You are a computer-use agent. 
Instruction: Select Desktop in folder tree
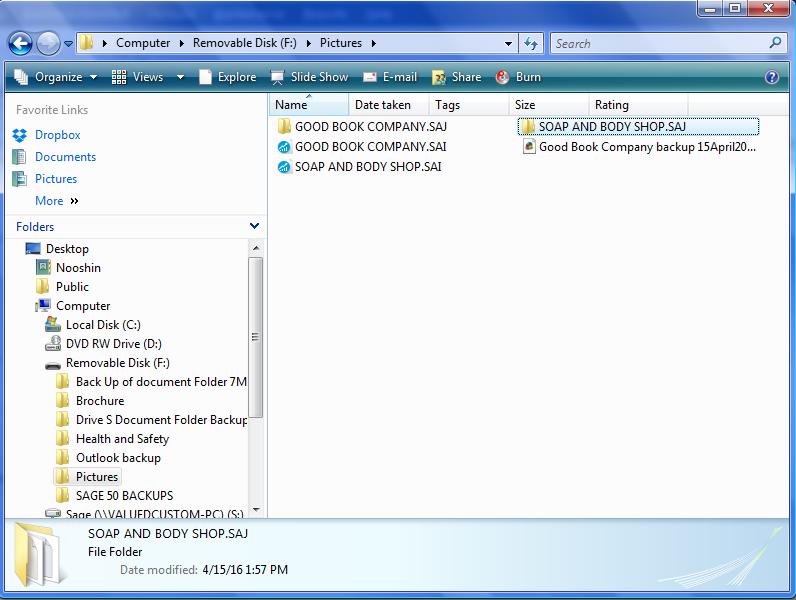tap(67, 249)
